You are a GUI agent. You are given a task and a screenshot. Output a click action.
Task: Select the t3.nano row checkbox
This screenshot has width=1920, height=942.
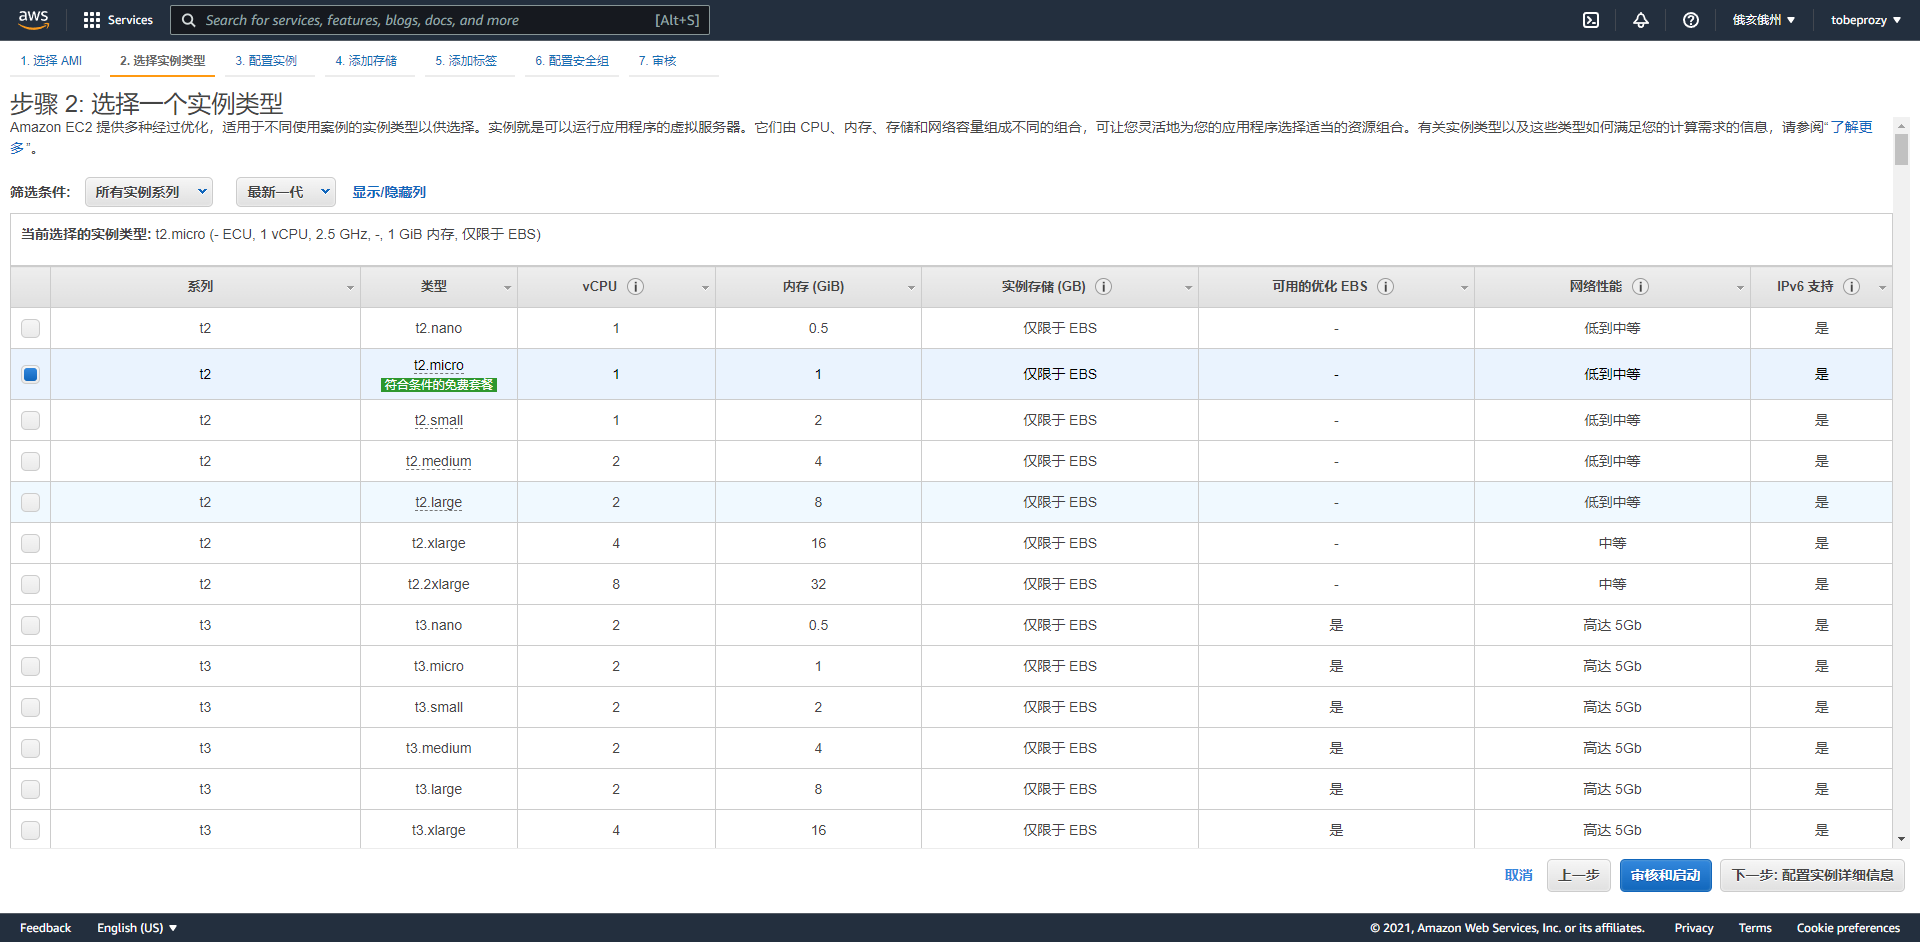click(x=31, y=625)
